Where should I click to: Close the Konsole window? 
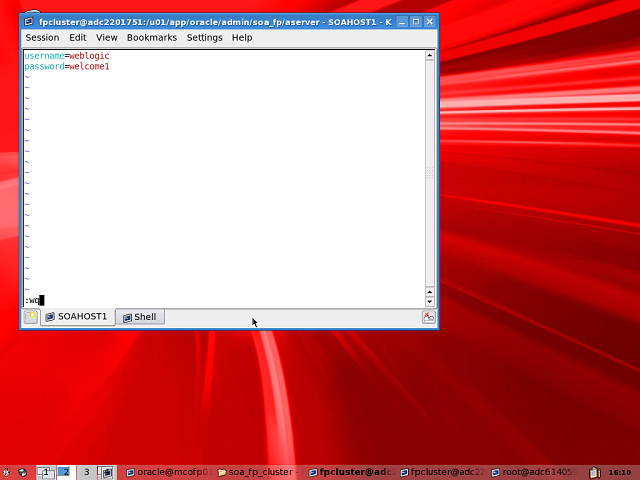(430, 22)
